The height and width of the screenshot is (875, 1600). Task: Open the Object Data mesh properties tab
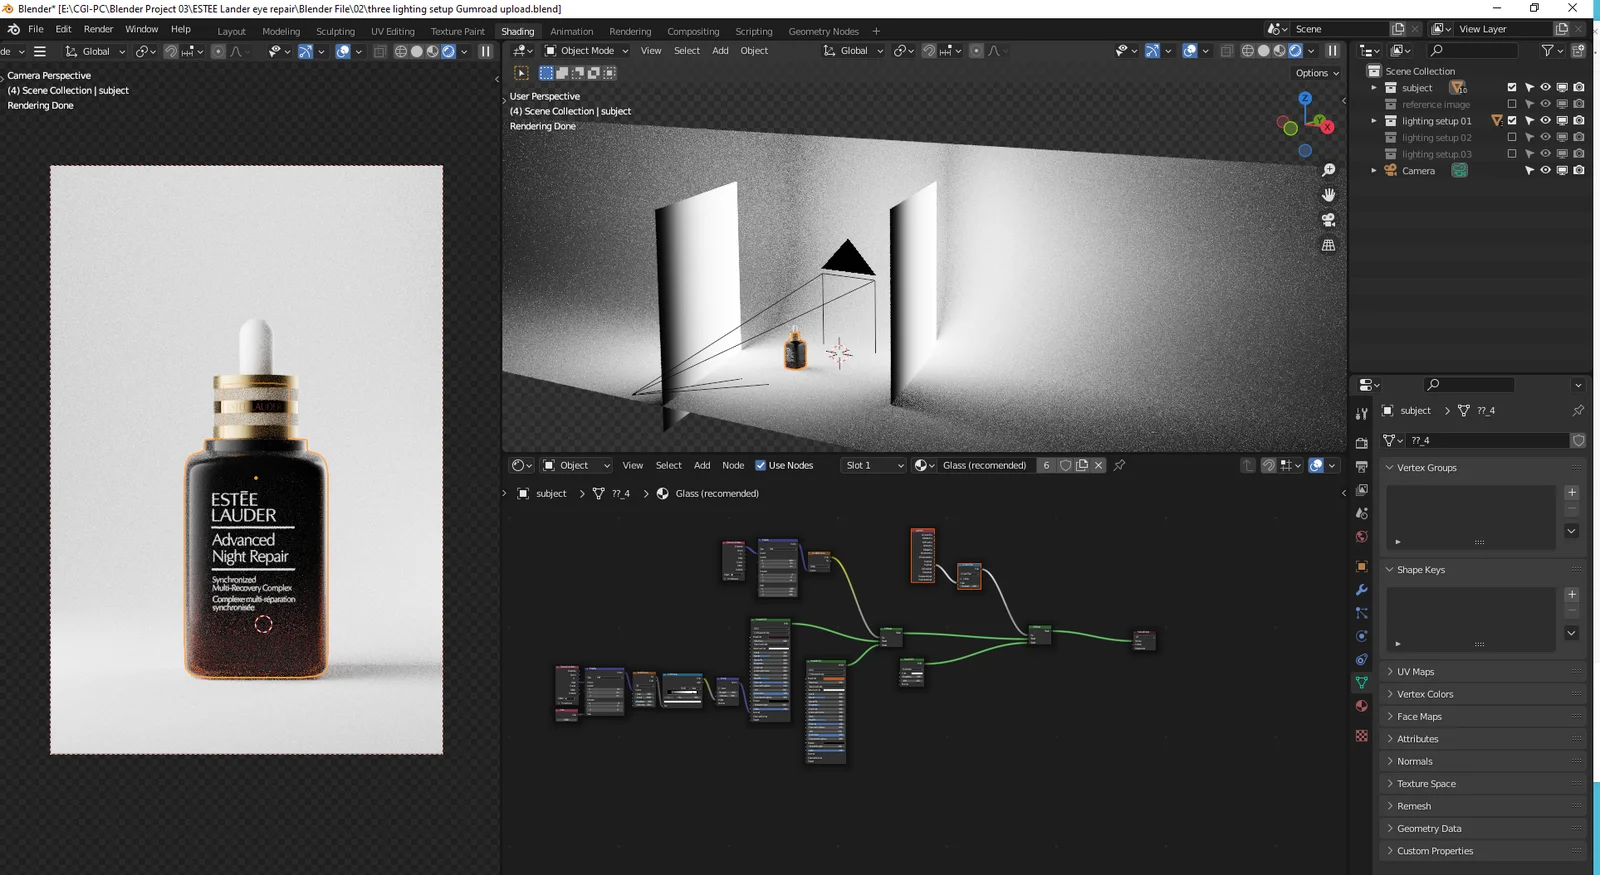[x=1361, y=683]
